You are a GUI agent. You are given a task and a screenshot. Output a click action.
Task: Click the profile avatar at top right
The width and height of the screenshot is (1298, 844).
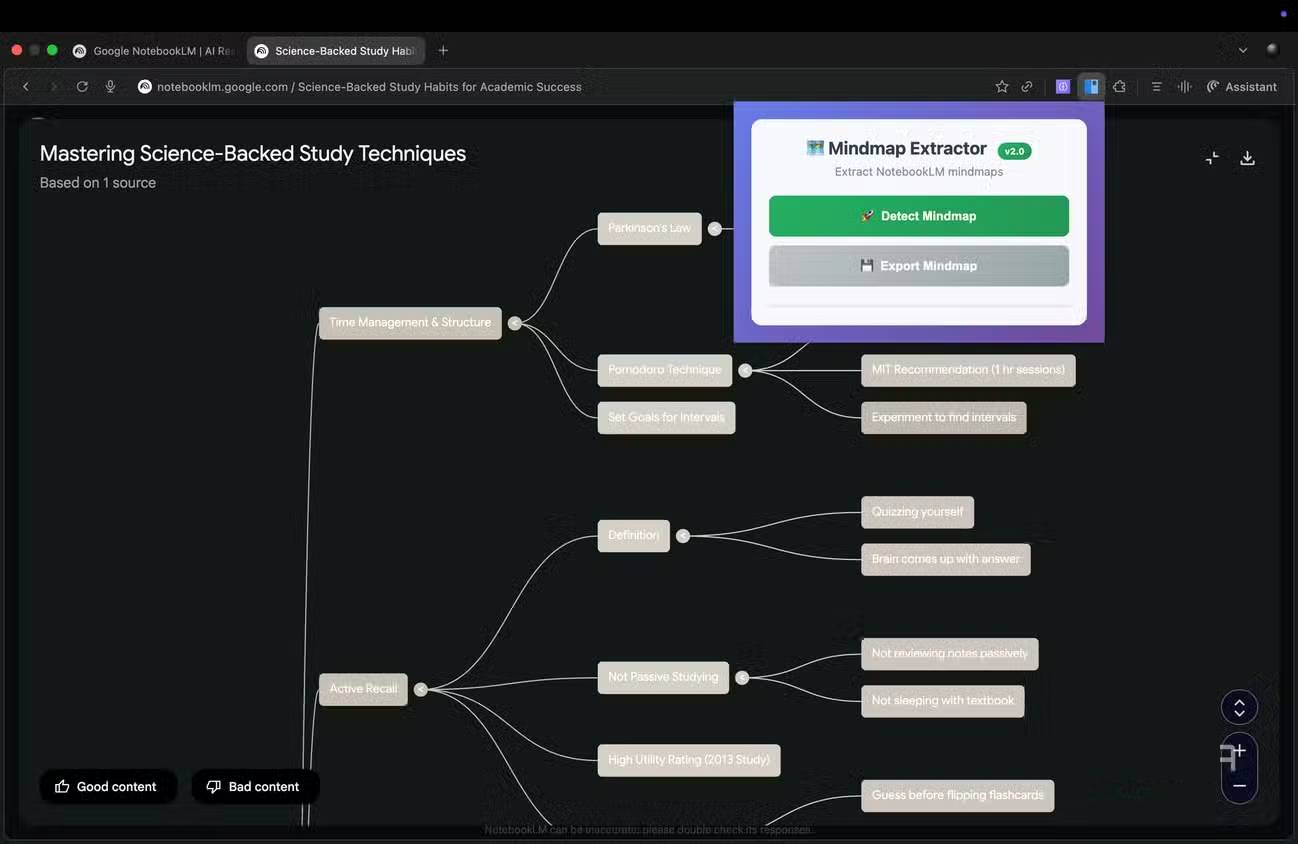click(x=1272, y=50)
